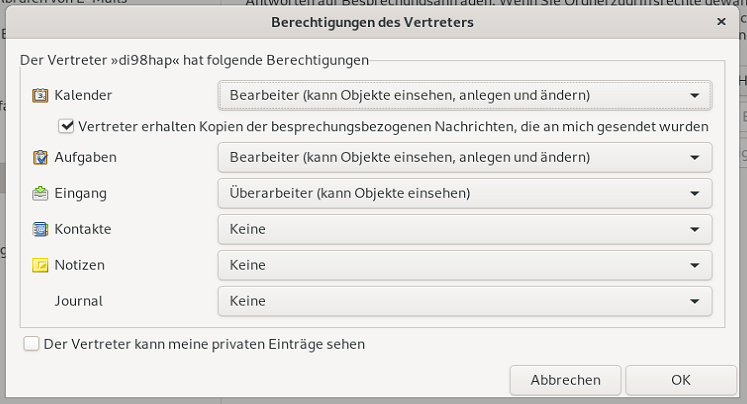Enable delegate can see private entries

(32, 344)
